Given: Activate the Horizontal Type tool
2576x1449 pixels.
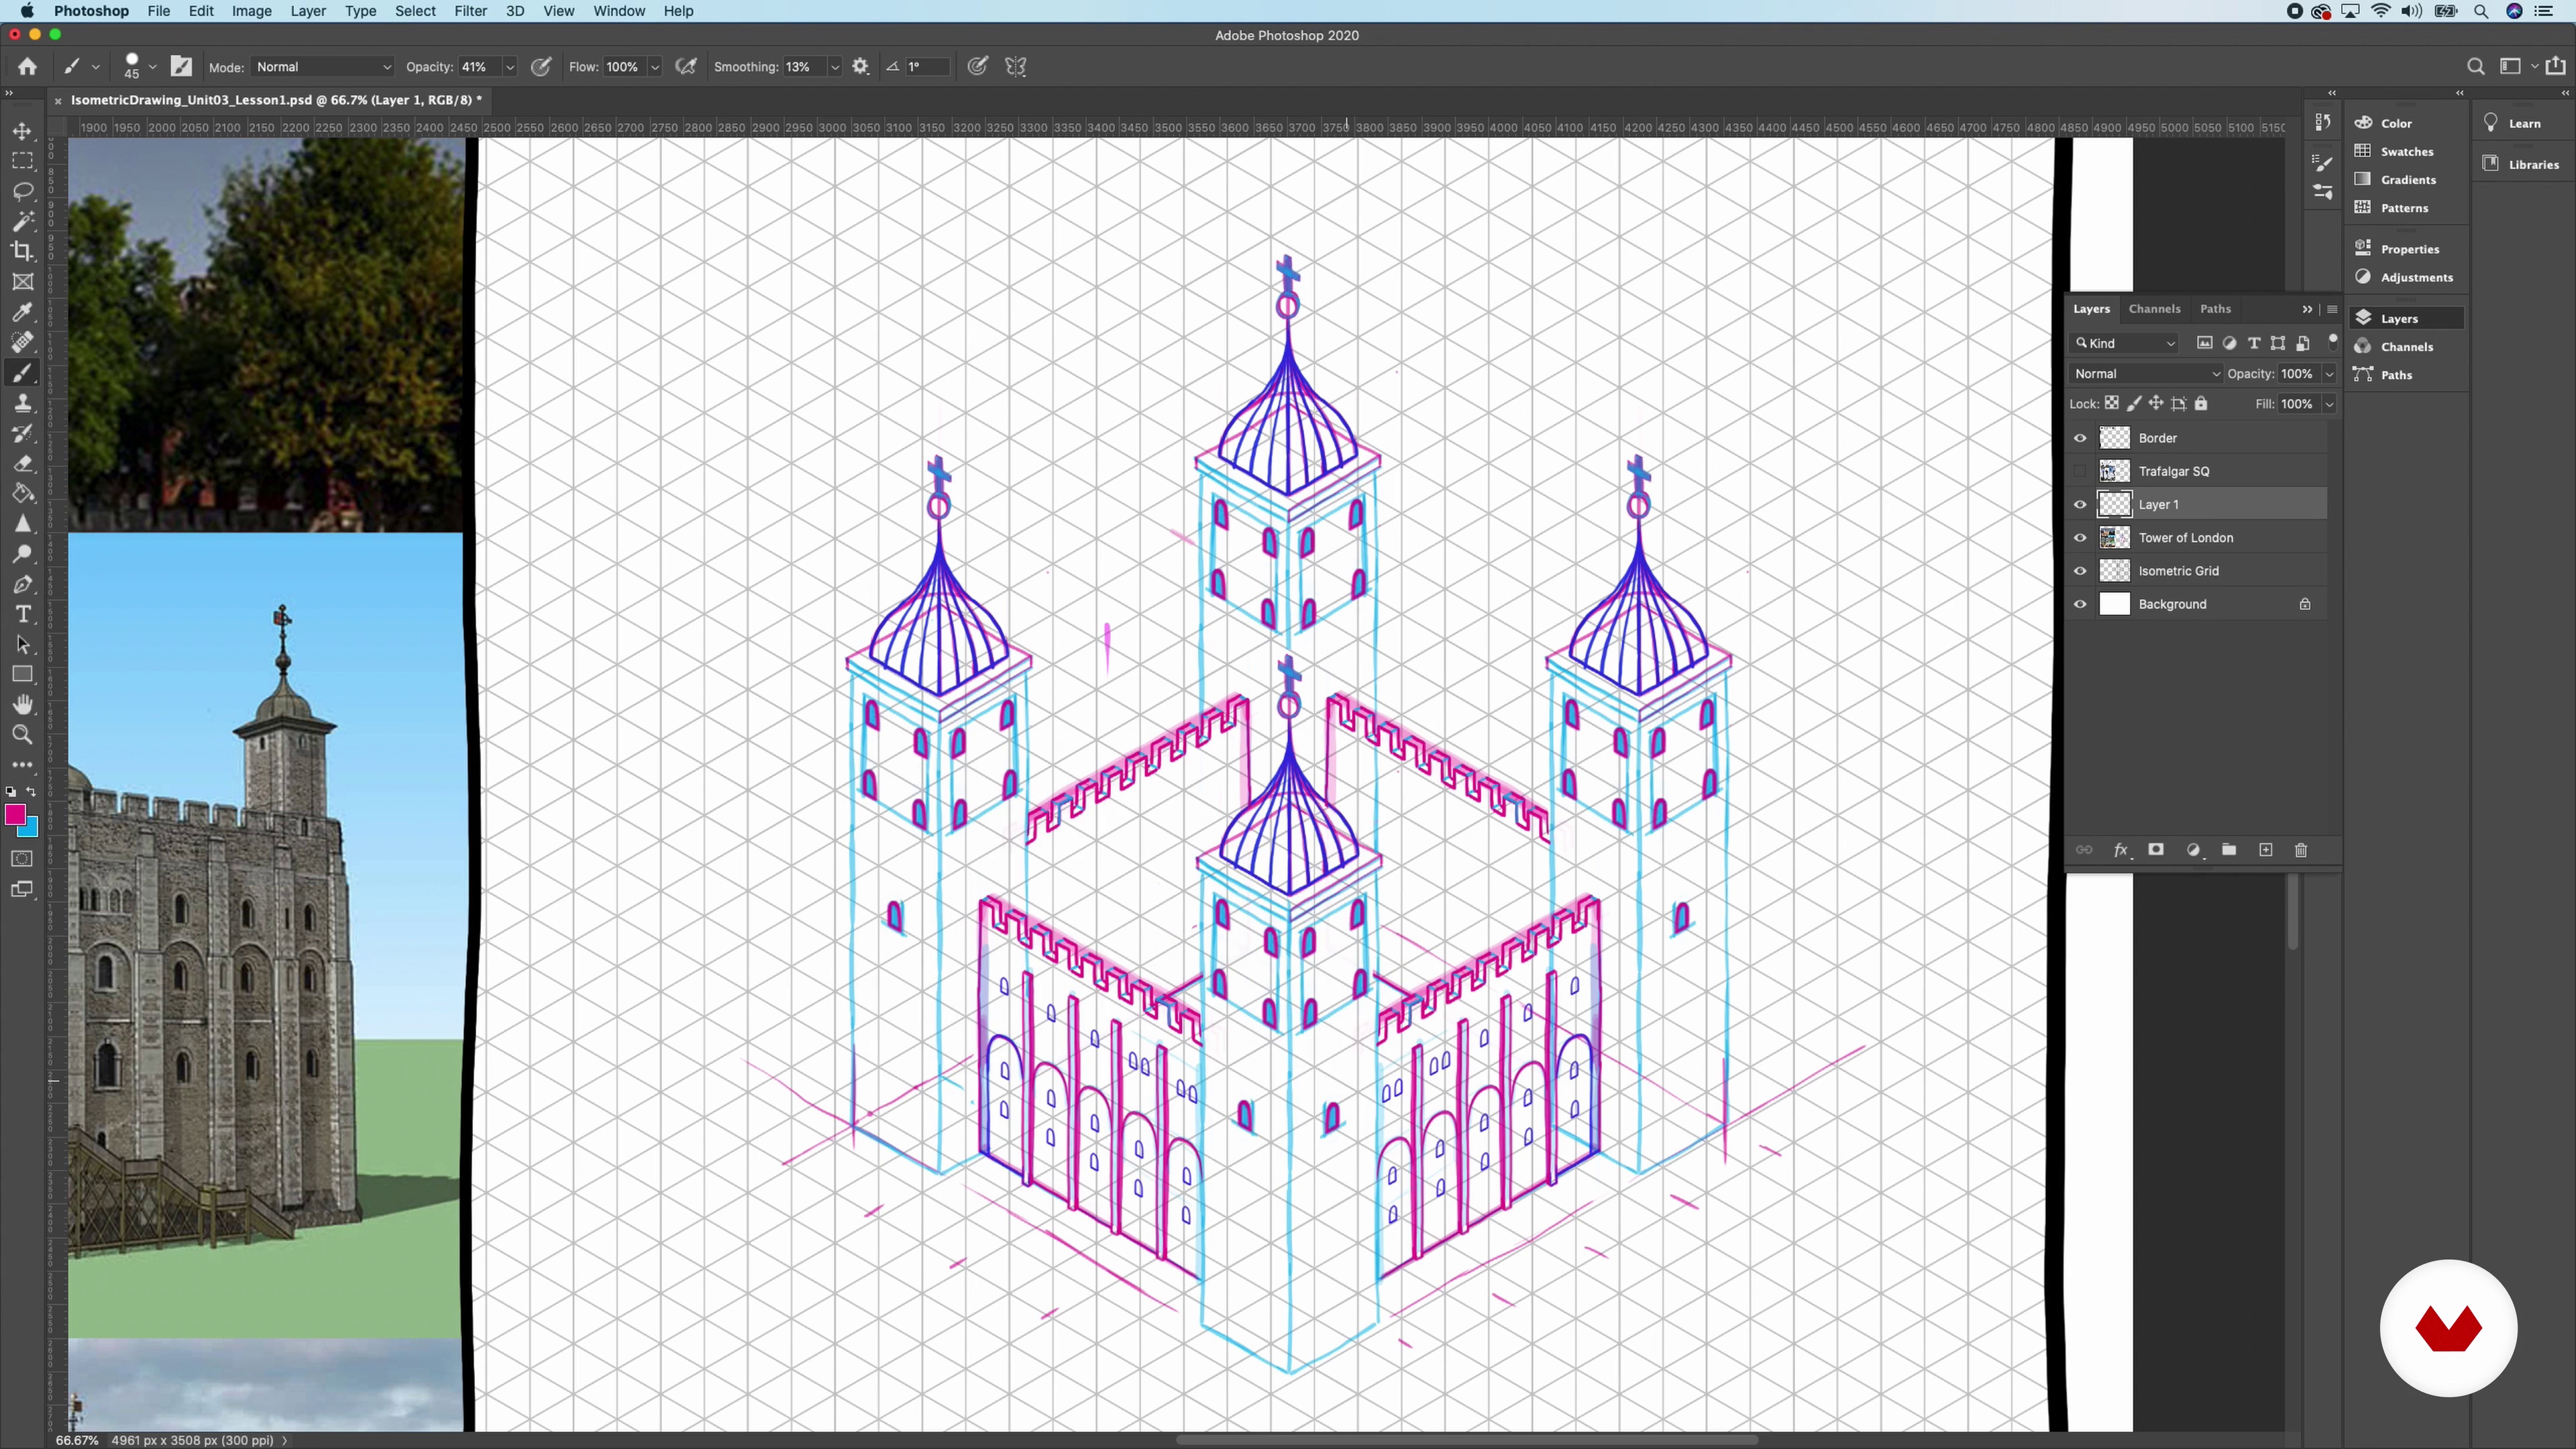Looking at the screenshot, I should point(22,614).
